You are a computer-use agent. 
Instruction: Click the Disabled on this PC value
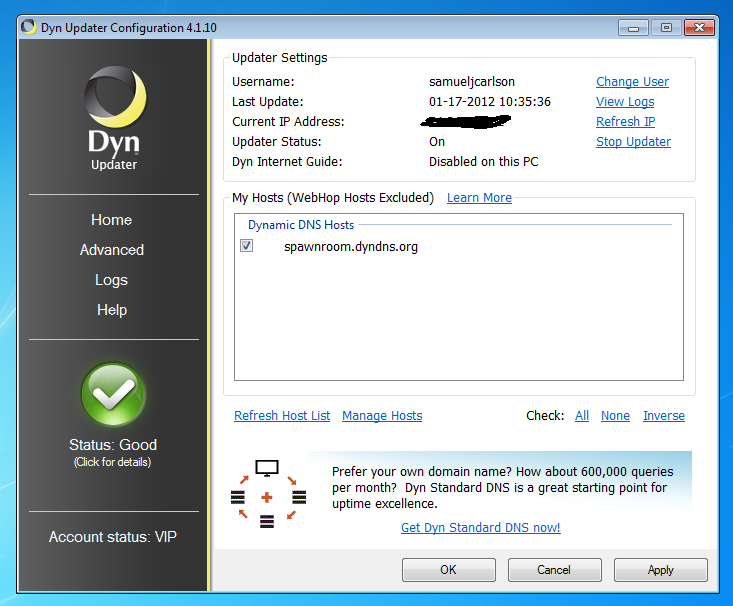coord(483,162)
